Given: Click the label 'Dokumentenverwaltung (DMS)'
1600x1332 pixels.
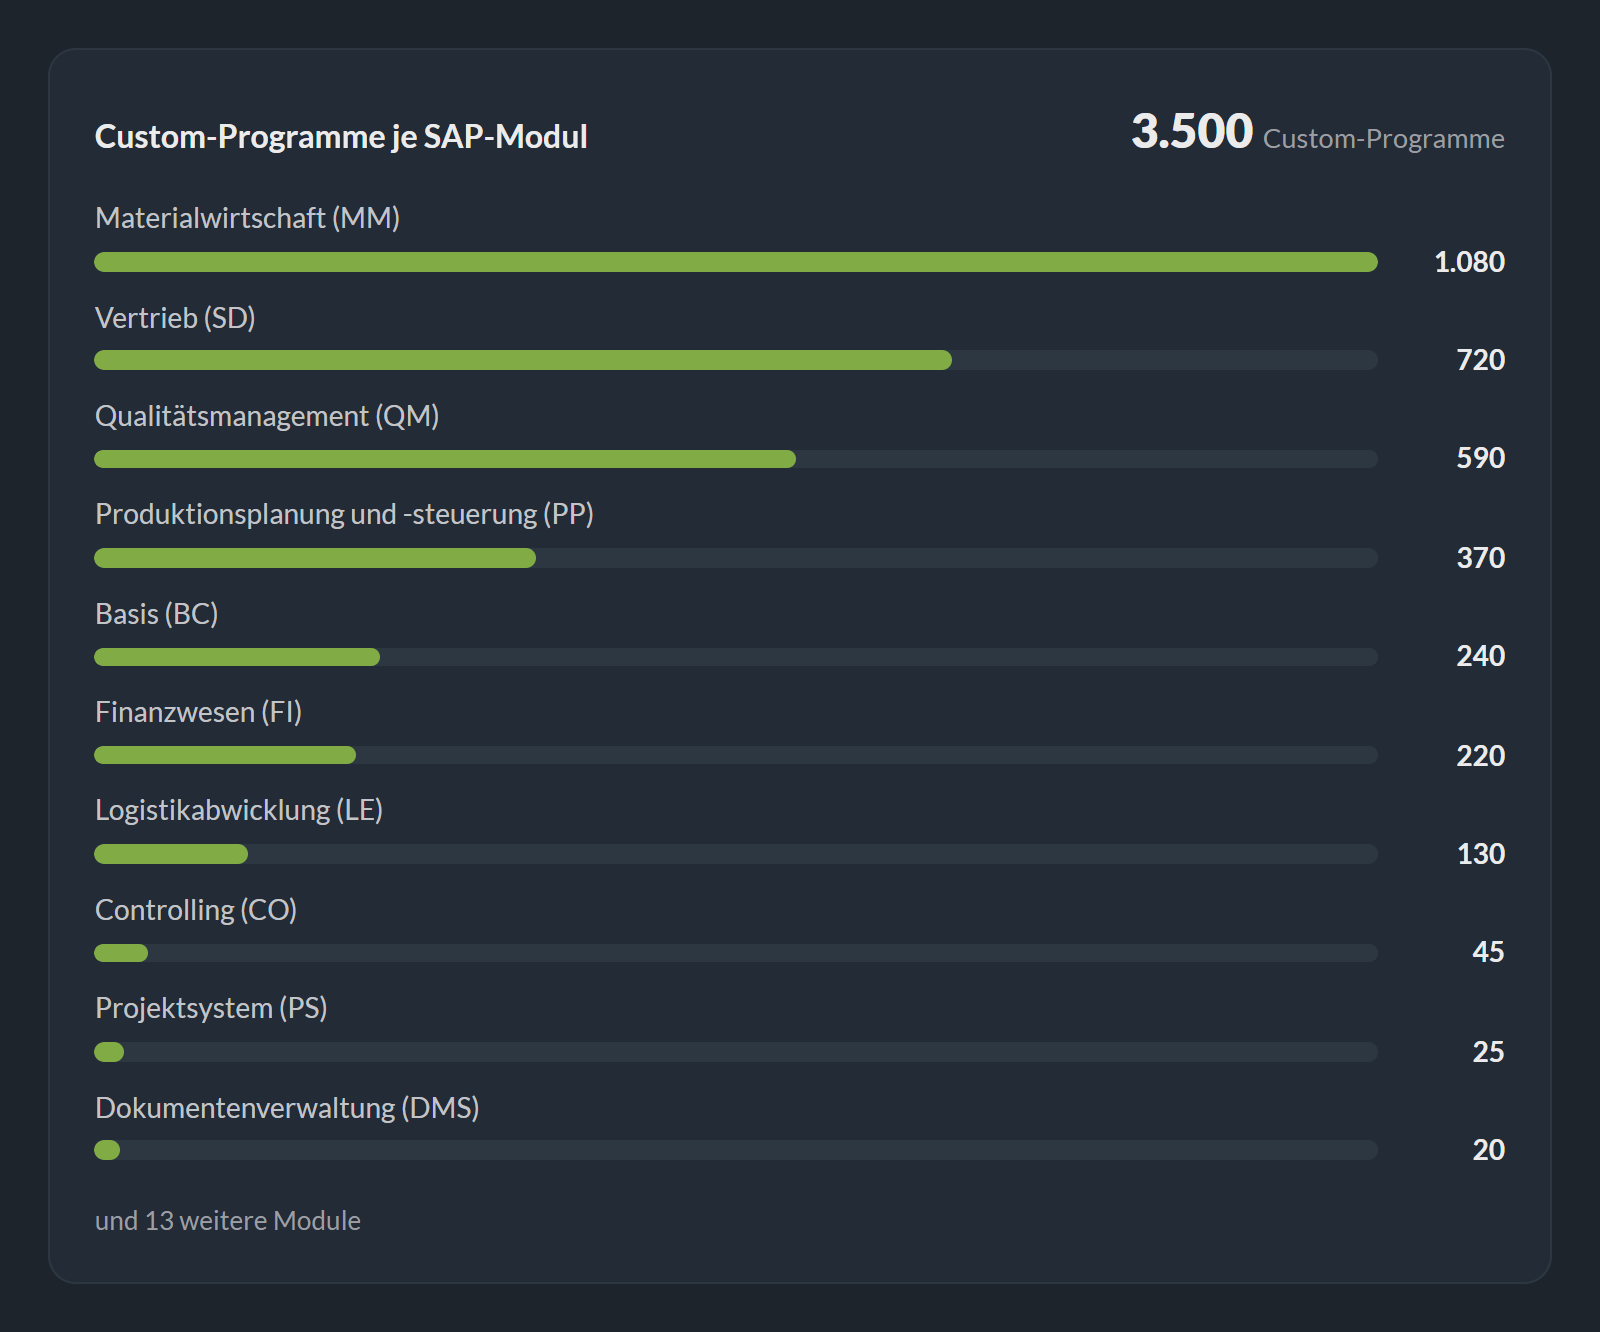Looking at the screenshot, I should coord(287,1108).
